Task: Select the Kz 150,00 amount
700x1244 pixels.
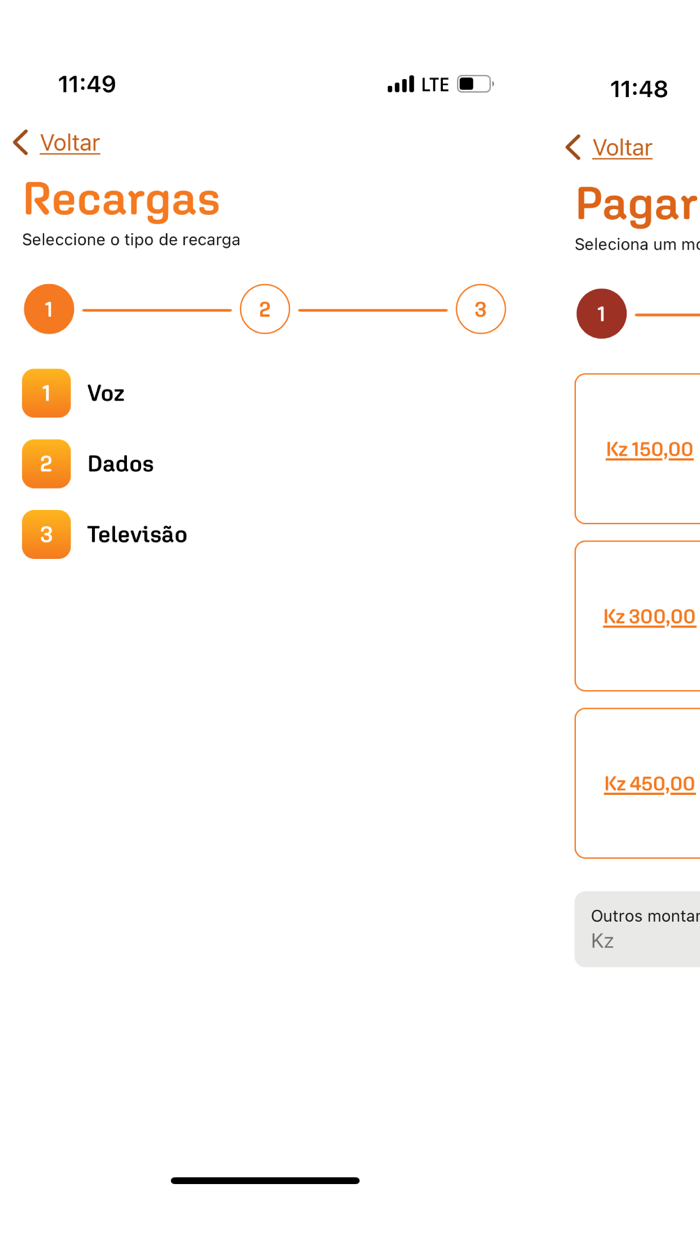Action: [x=649, y=449]
